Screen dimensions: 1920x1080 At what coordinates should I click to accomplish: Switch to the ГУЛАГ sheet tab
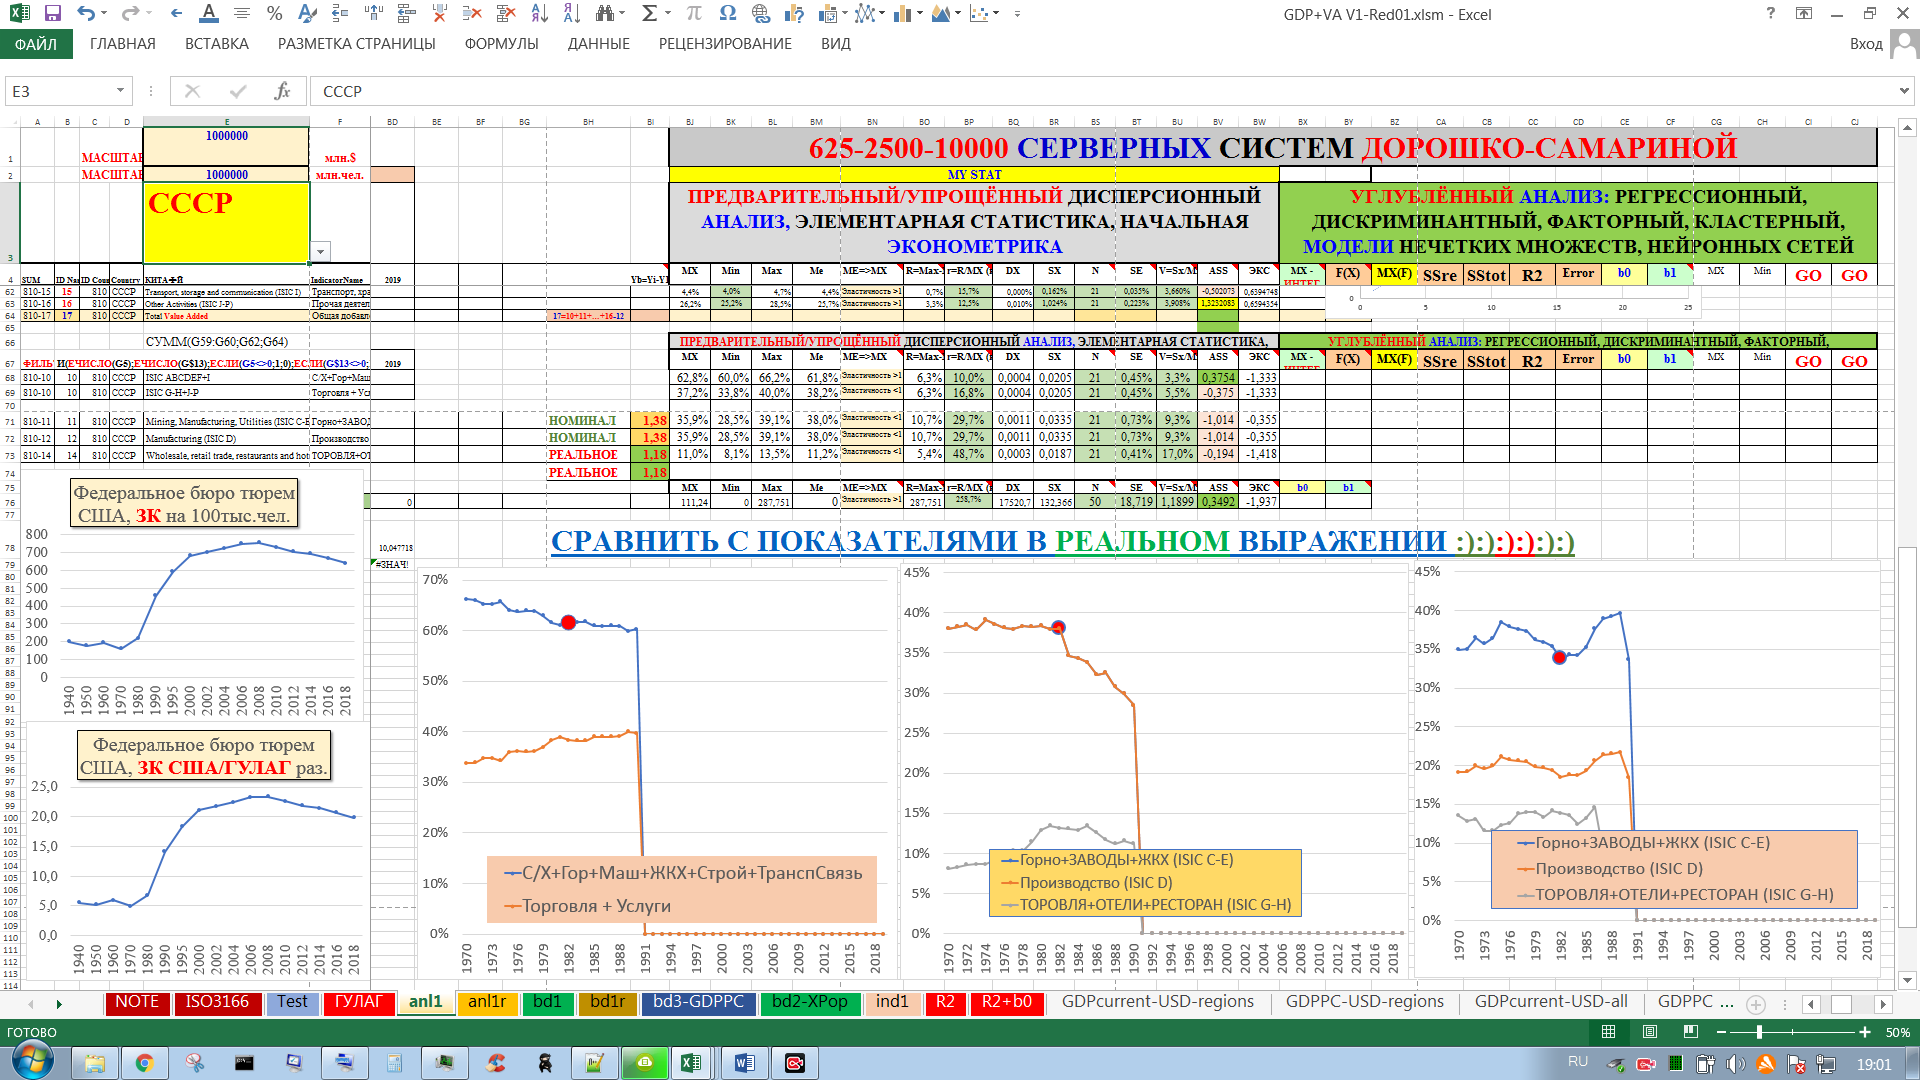click(x=358, y=1002)
